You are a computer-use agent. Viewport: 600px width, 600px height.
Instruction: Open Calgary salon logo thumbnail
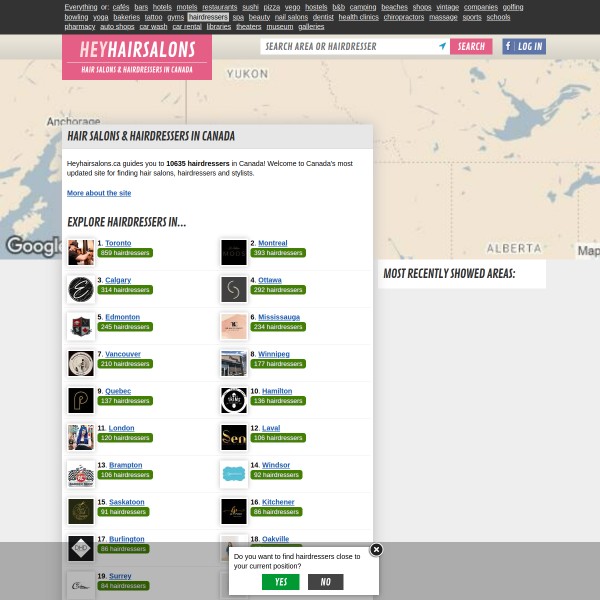(x=81, y=290)
